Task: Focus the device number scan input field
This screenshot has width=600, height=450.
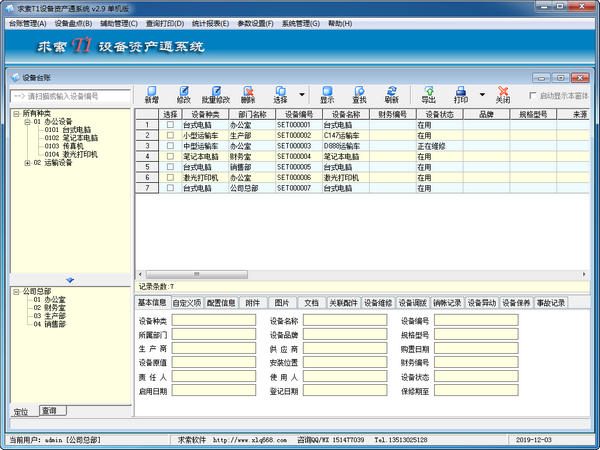Action: [70, 96]
